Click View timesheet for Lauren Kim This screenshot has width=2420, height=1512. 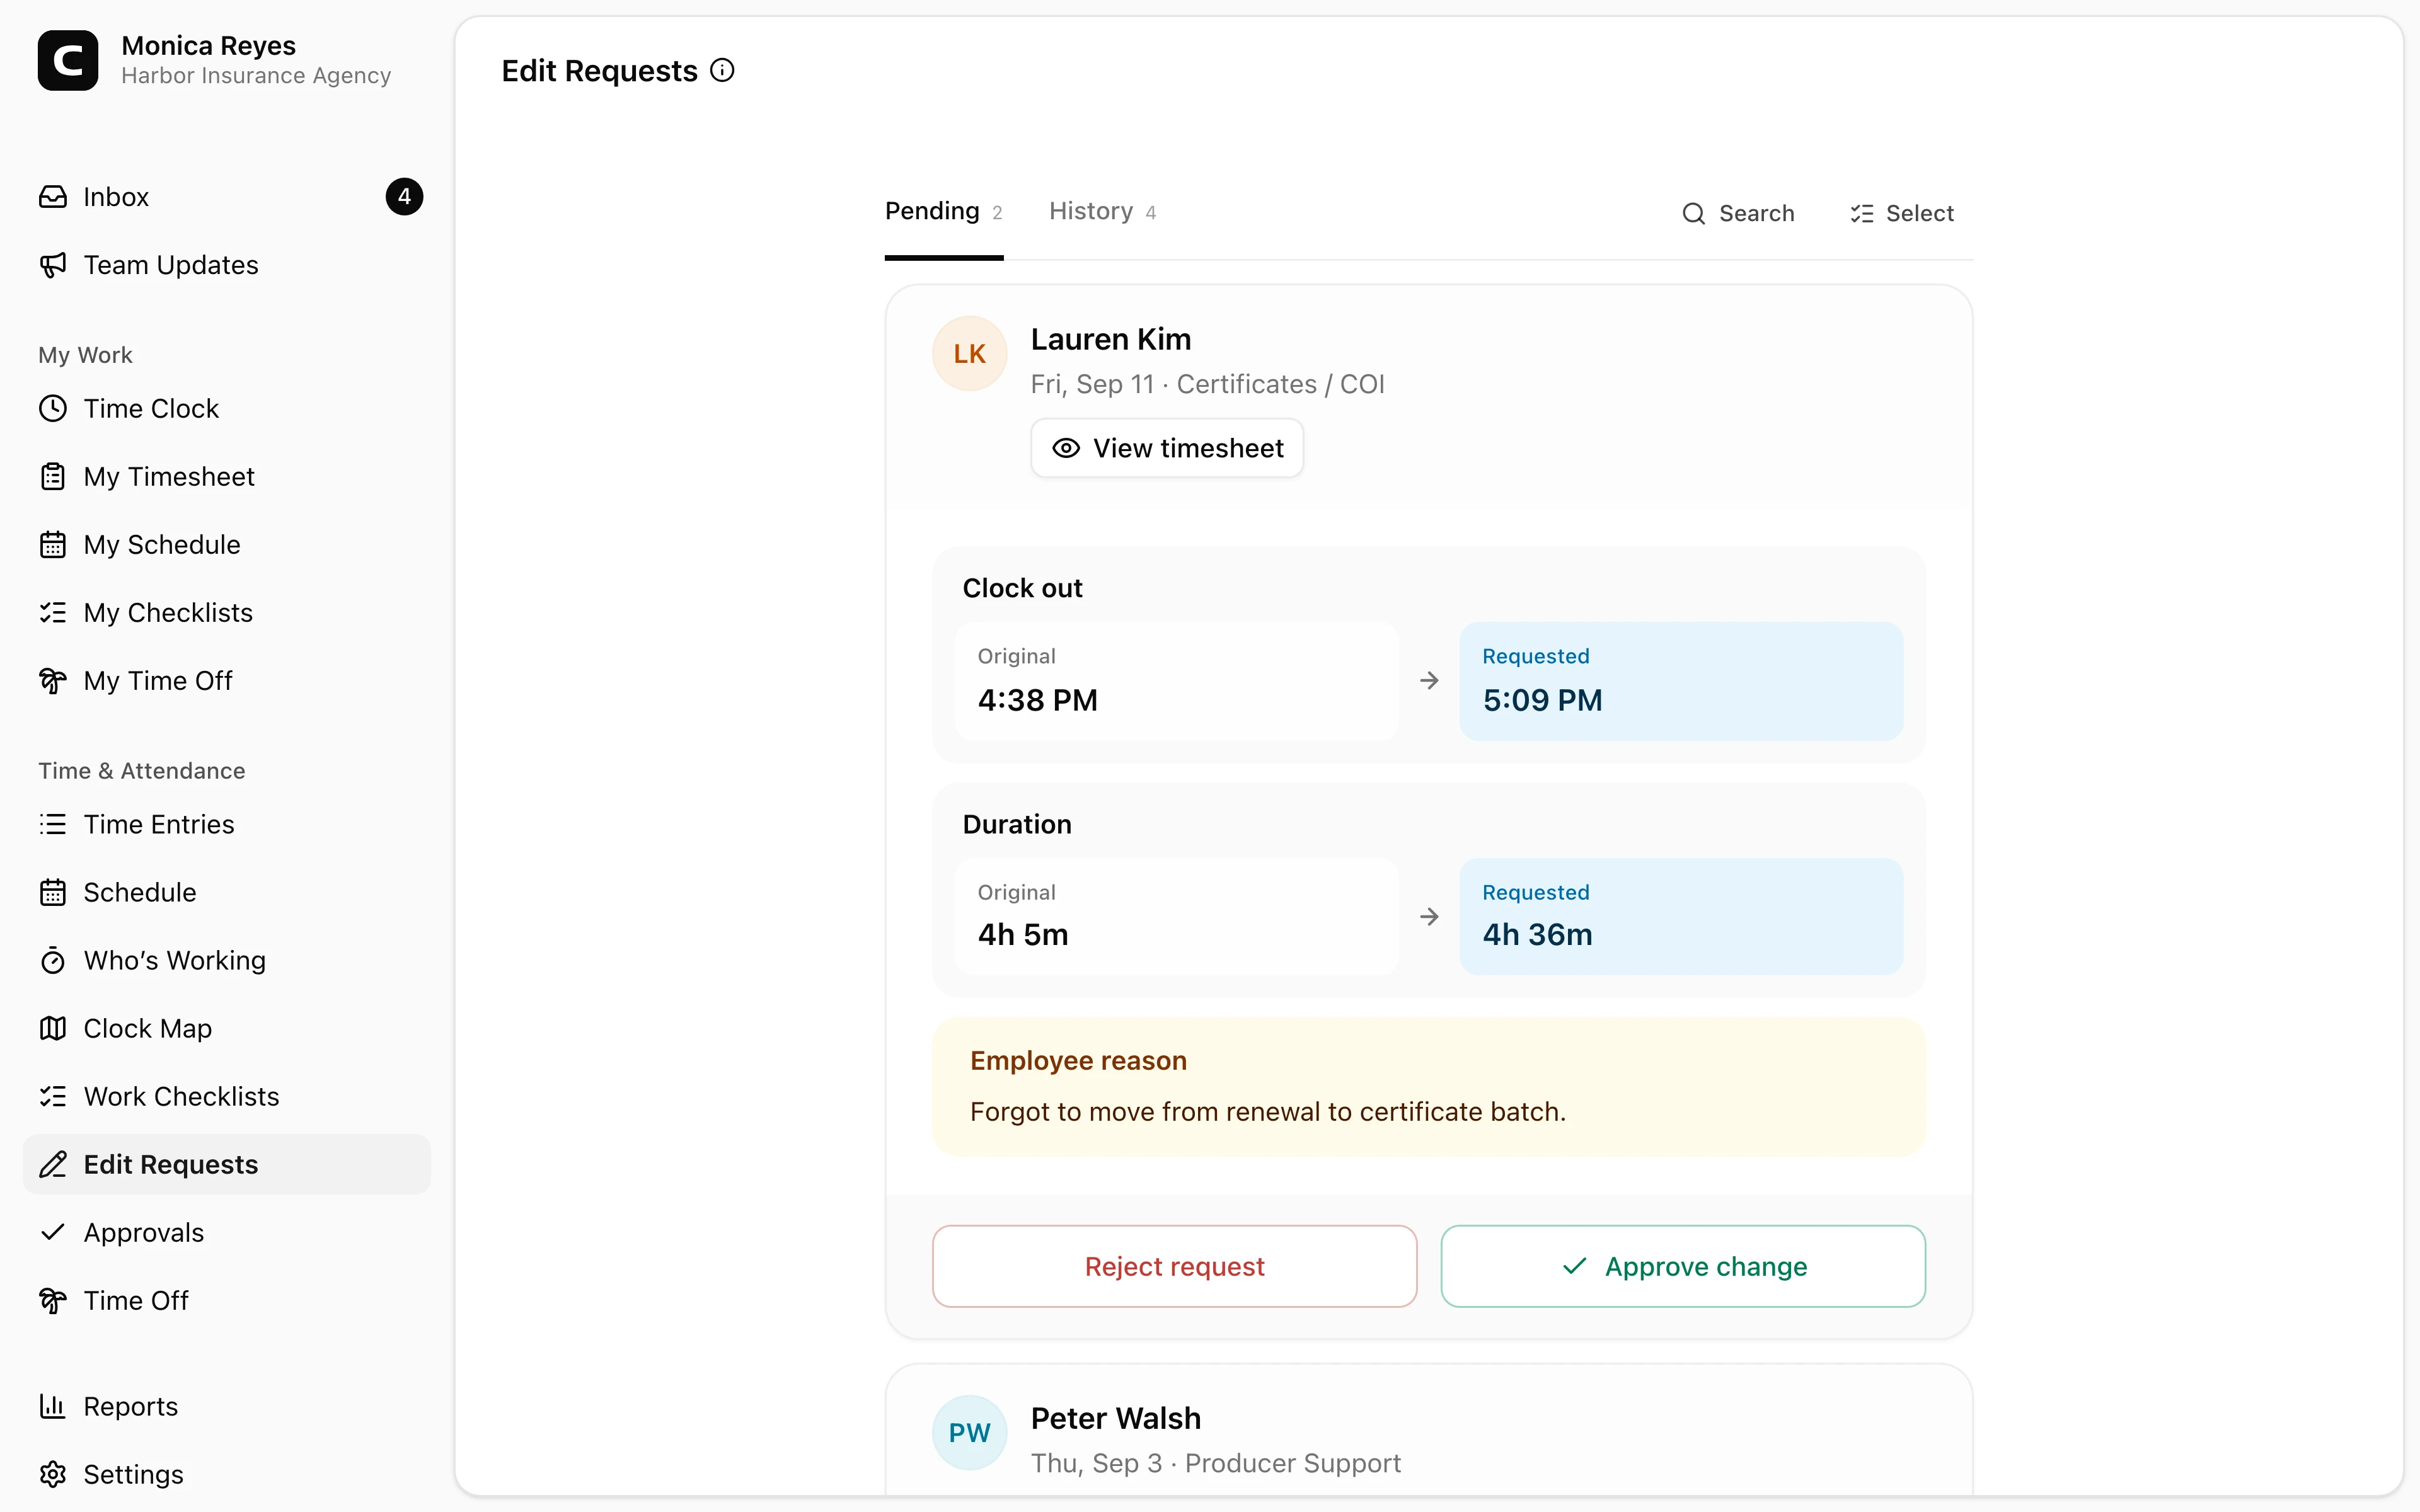tap(1167, 449)
